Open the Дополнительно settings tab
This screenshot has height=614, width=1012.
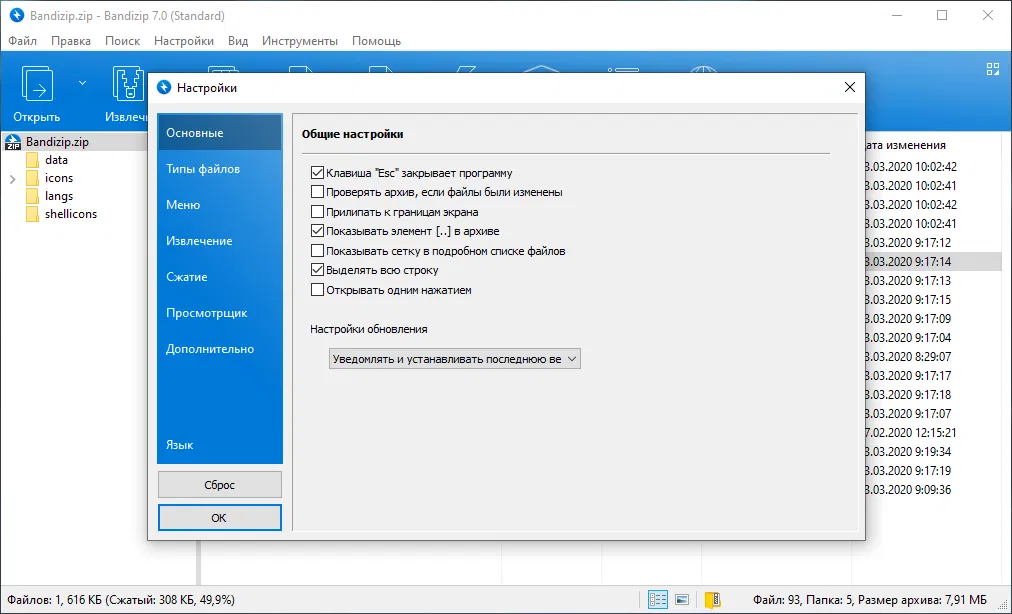click(219, 349)
